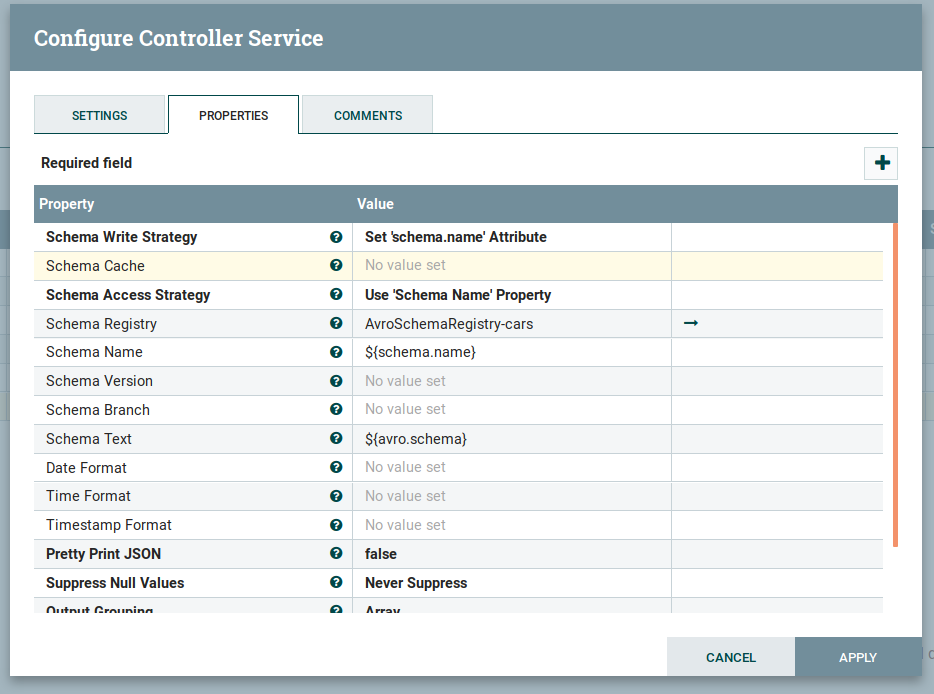Change the Suppress Null Values option
This screenshot has height=694, width=934.
510,583
